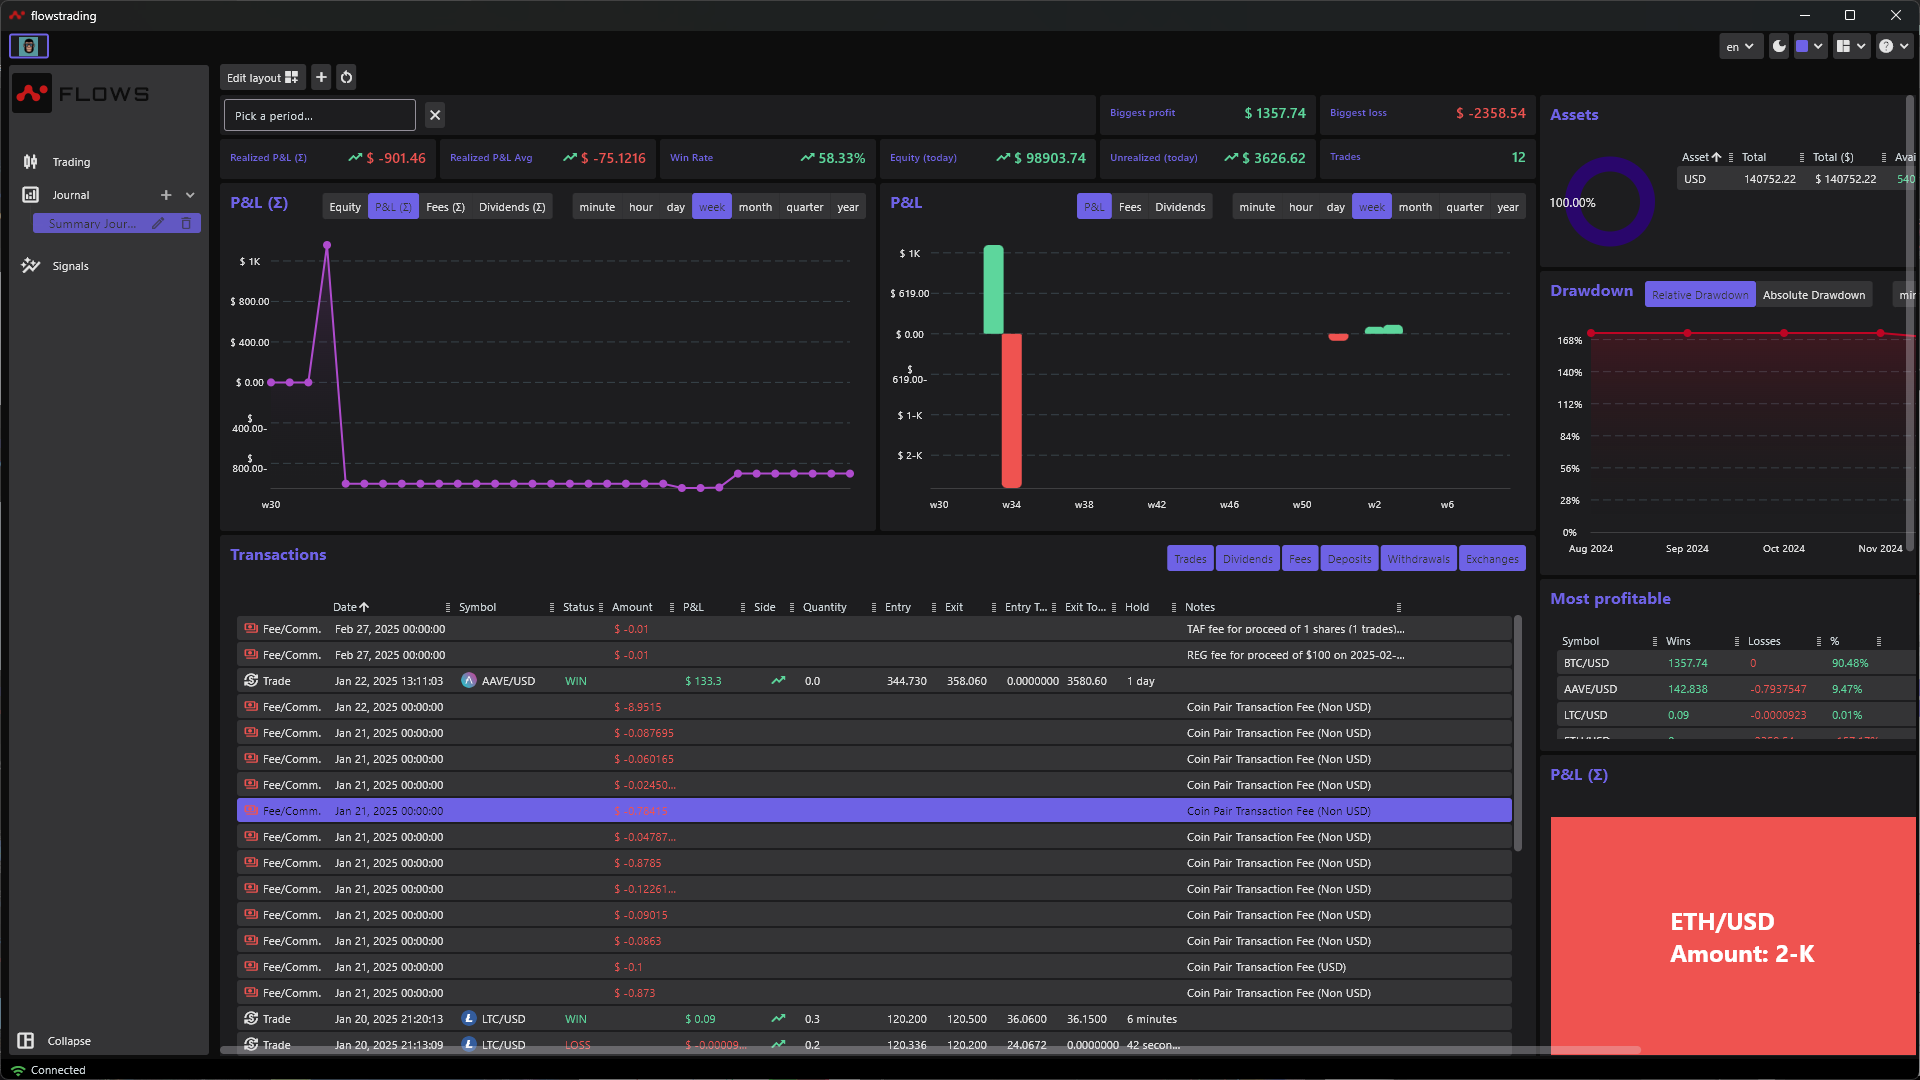This screenshot has height=1080, width=1920.
Task: Rename Summary Journal with the pencil icon
Action: (158, 224)
